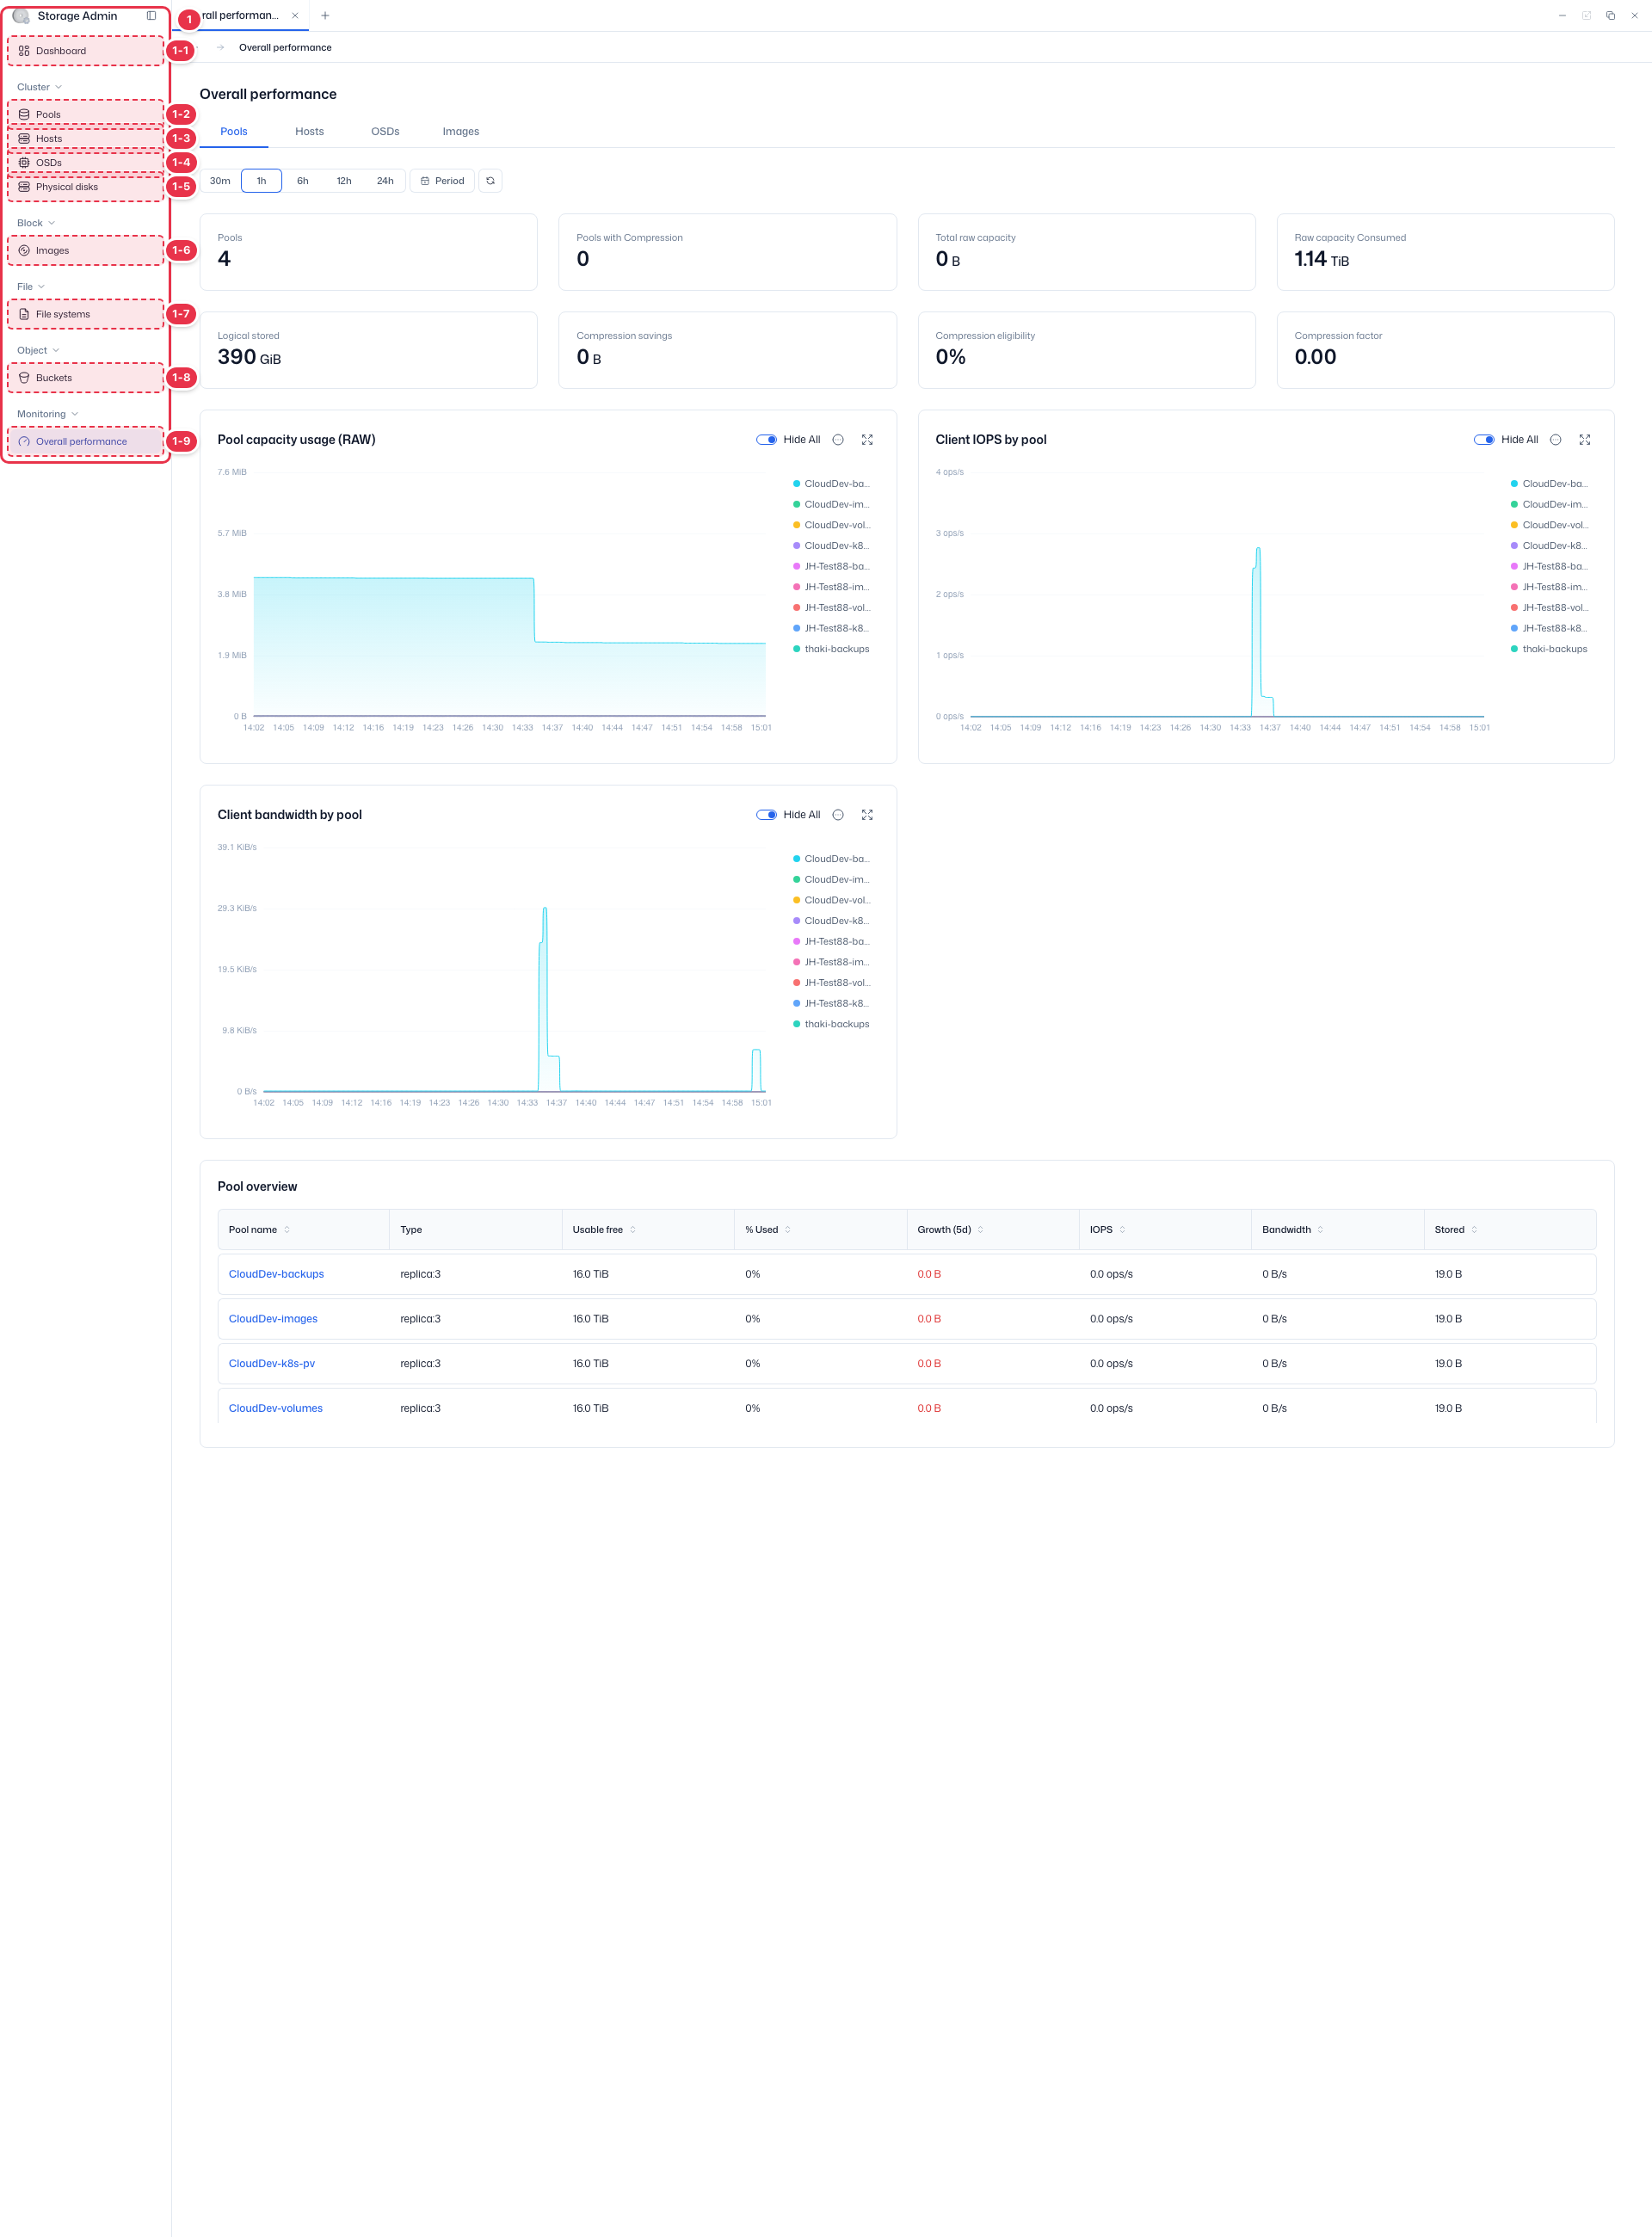Switch to the OSDs tab

[385, 132]
